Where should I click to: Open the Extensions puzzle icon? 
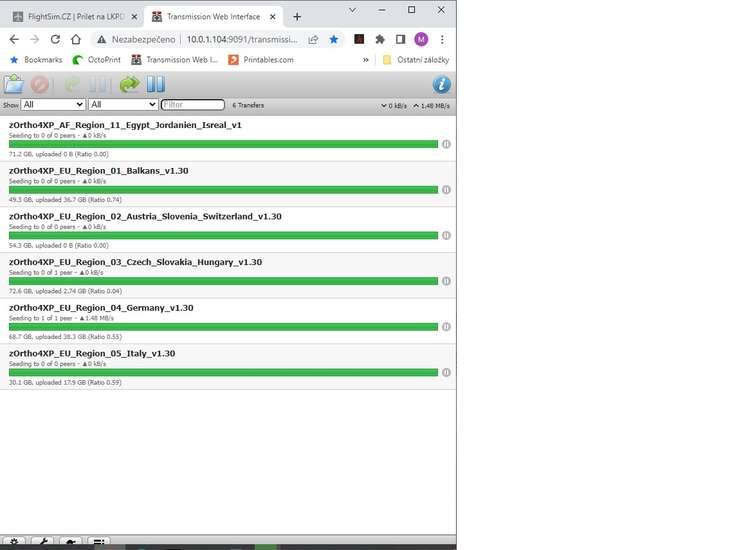tap(380, 40)
